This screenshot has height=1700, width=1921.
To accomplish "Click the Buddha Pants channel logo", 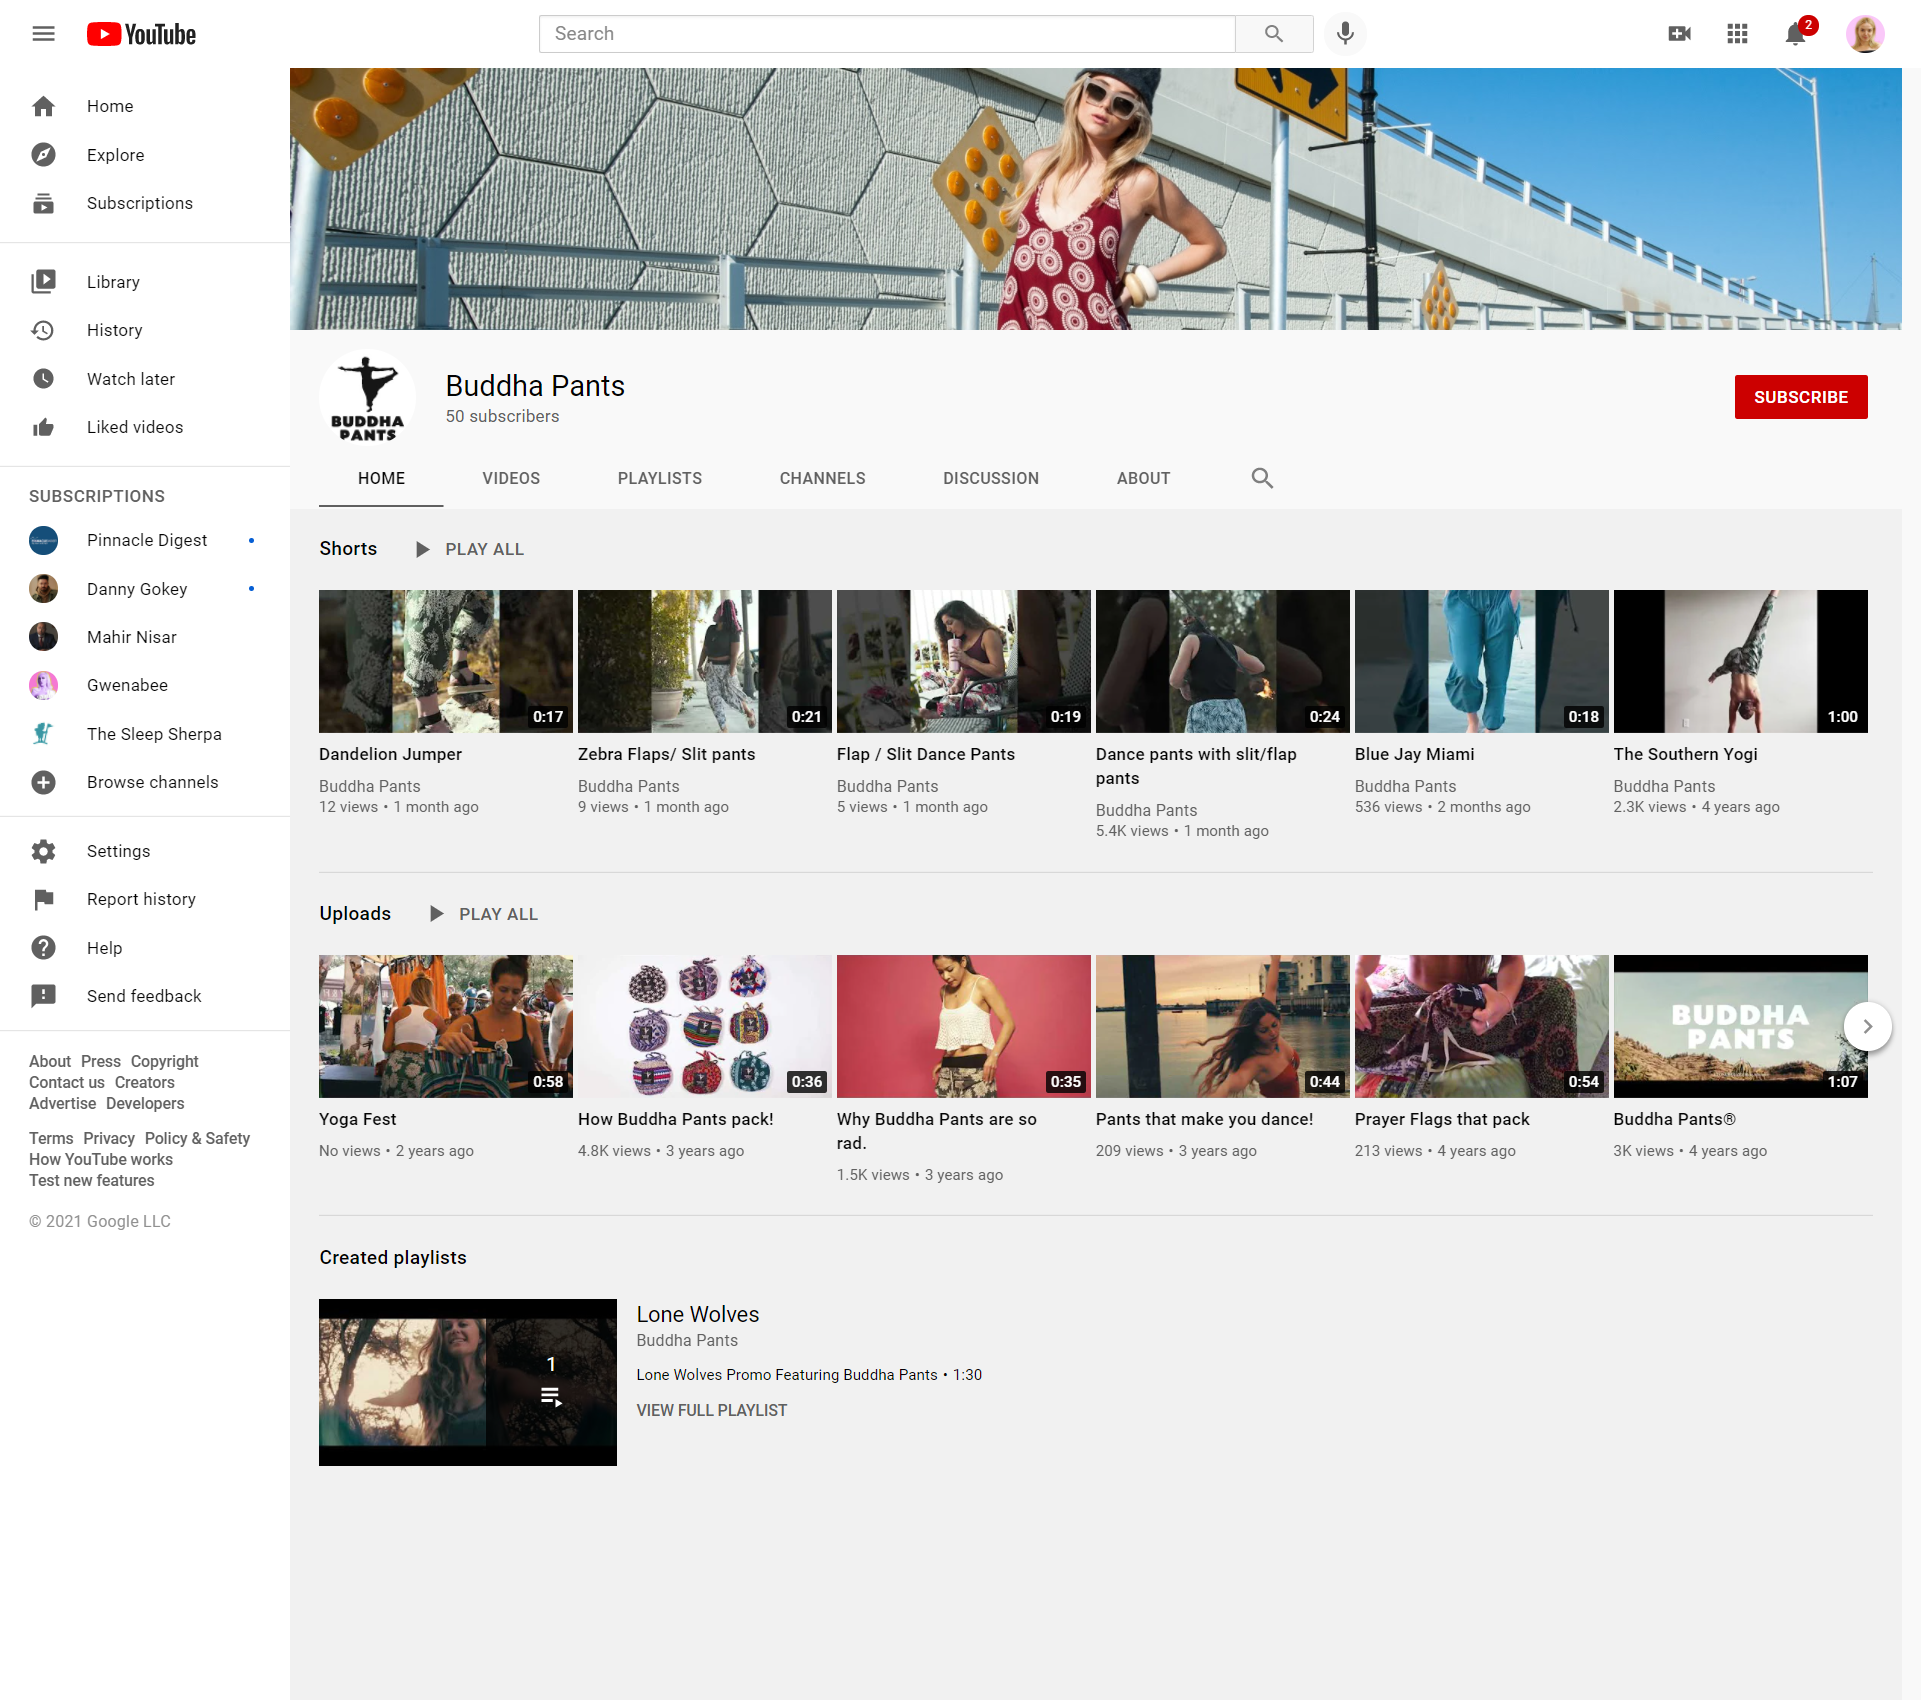I will coord(367,397).
